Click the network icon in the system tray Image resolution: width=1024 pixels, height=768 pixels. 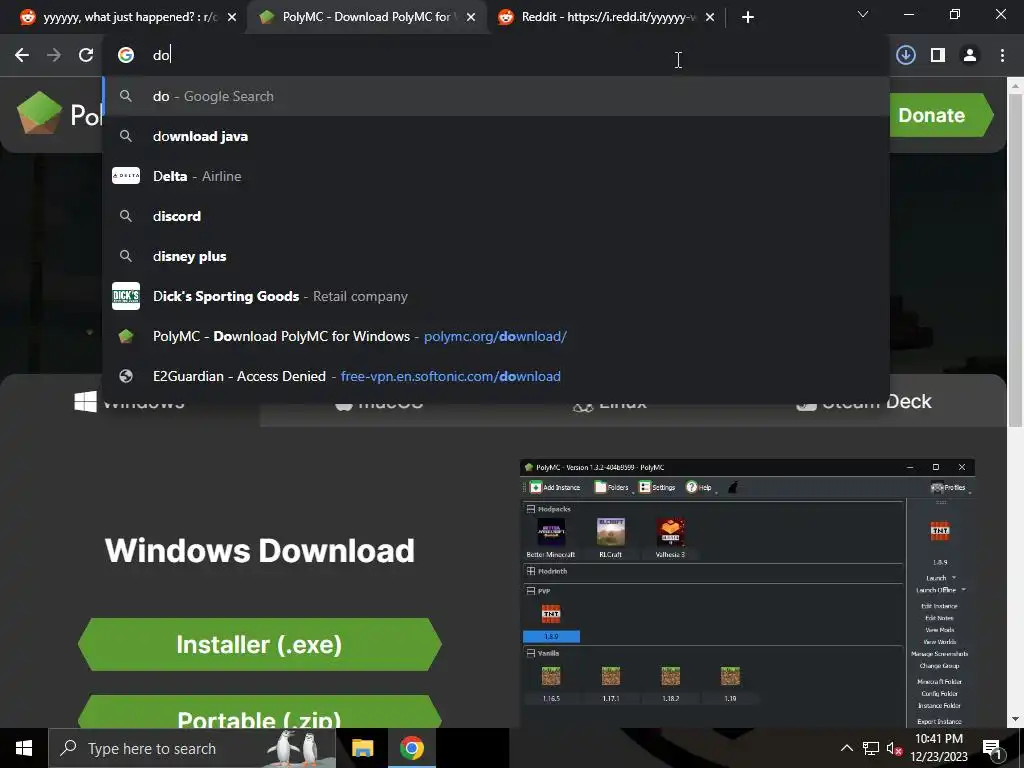[871, 748]
